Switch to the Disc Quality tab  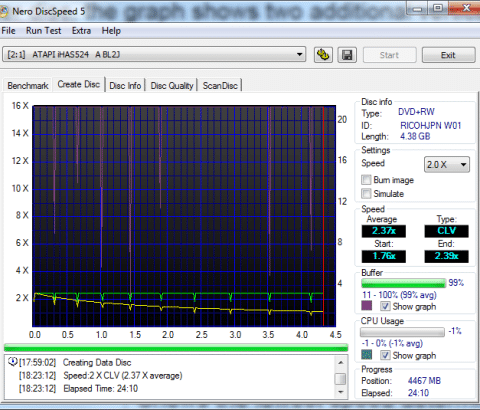pos(172,86)
